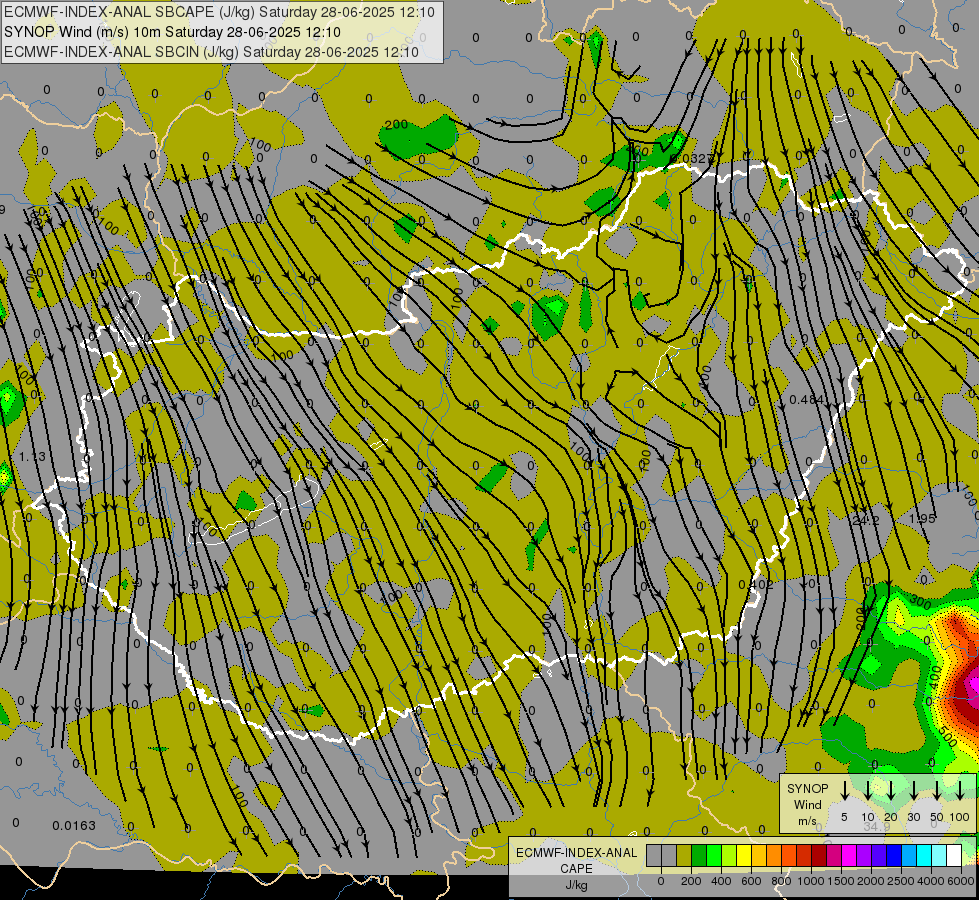979x900 pixels.
Task: Click the 1.13 value on the map
Action: point(32,457)
